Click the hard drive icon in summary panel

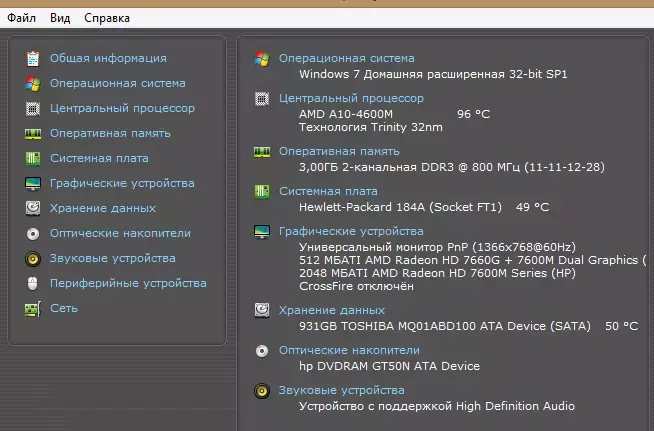point(262,310)
